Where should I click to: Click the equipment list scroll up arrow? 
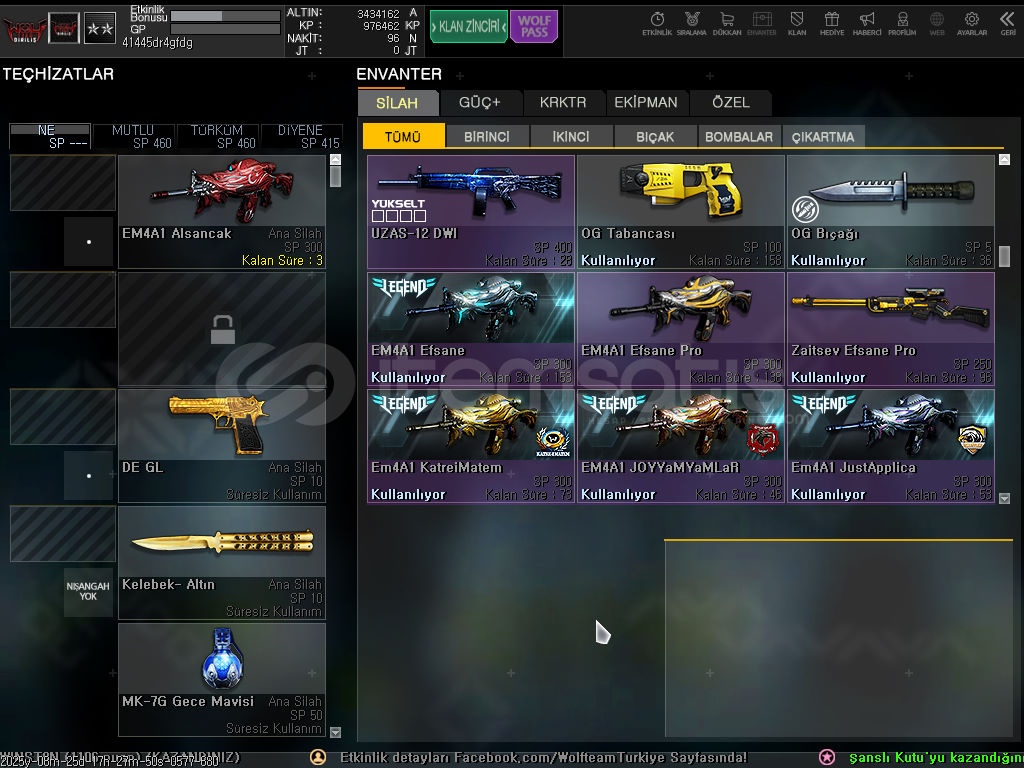pyautogui.click(x=336, y=159)
